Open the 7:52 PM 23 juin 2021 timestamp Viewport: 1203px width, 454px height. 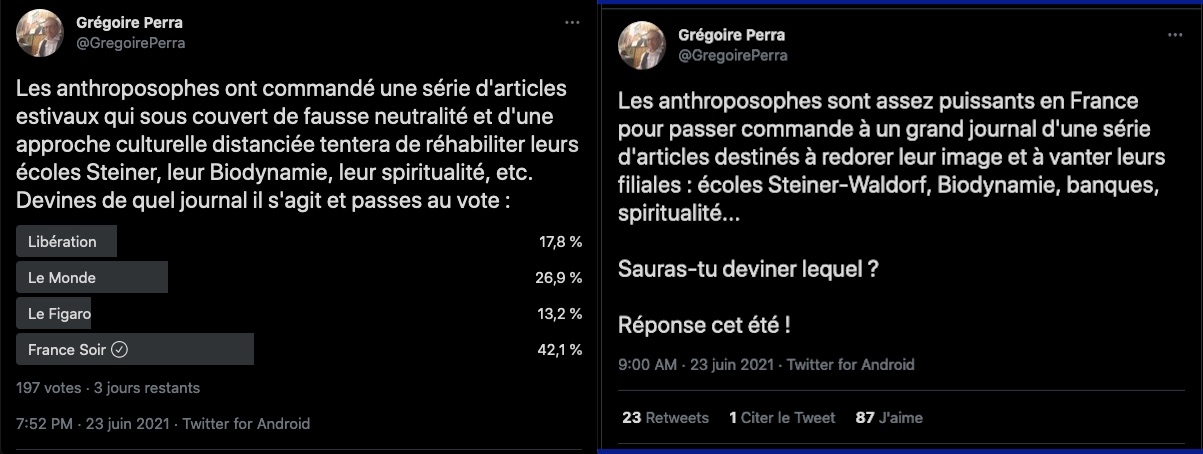[89, 424]
